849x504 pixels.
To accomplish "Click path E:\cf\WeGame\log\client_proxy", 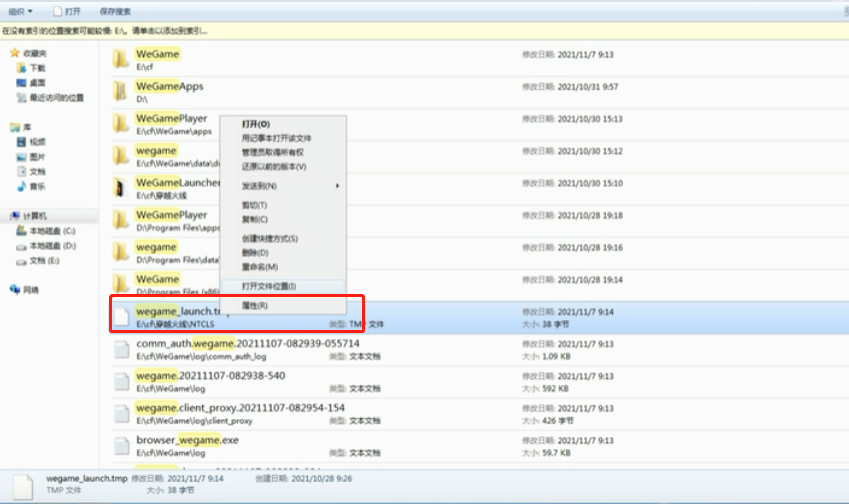I will [x=194, y=421].
